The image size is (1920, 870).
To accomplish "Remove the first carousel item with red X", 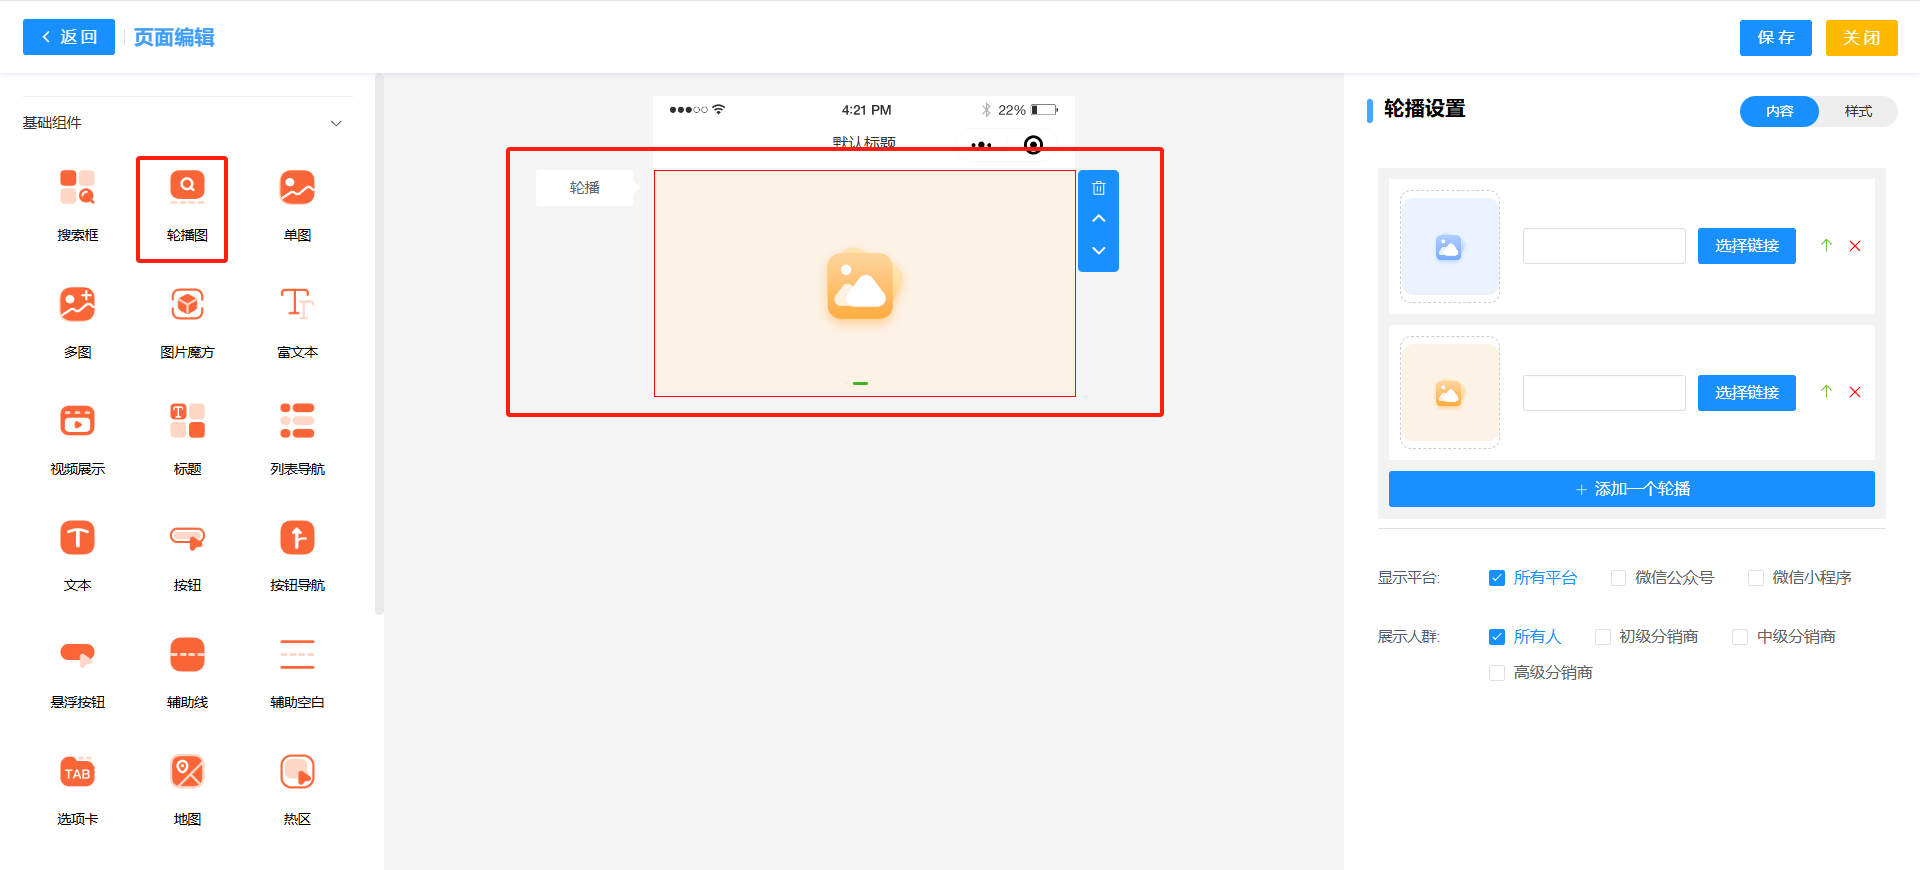I will [1855, 246].
